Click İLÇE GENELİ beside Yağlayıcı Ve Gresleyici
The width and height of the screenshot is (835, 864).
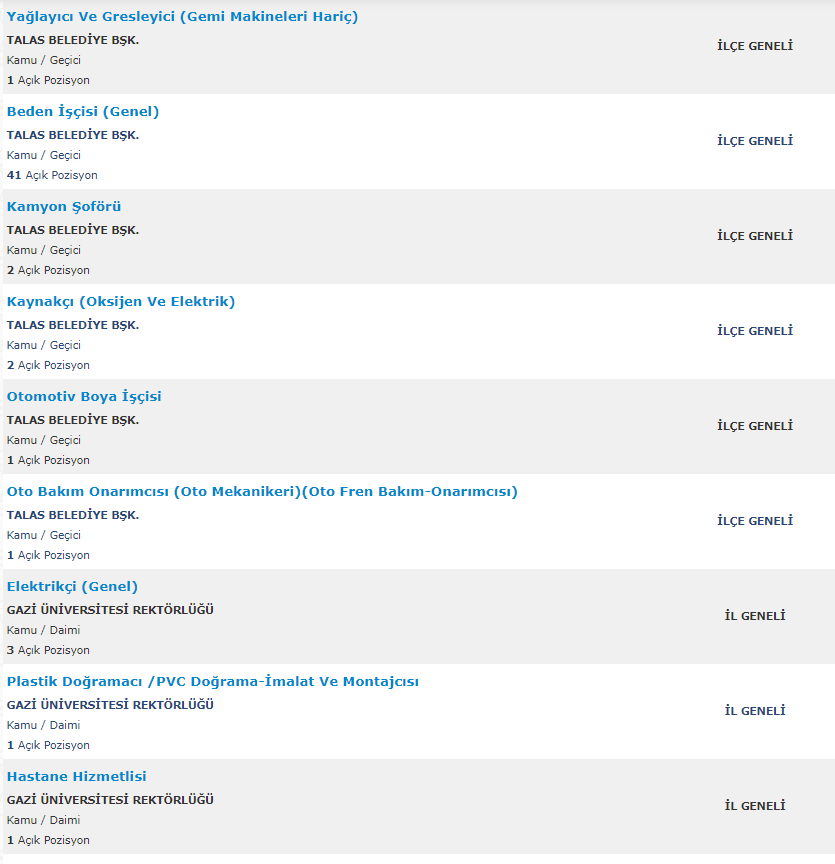[x=755, y=46]
